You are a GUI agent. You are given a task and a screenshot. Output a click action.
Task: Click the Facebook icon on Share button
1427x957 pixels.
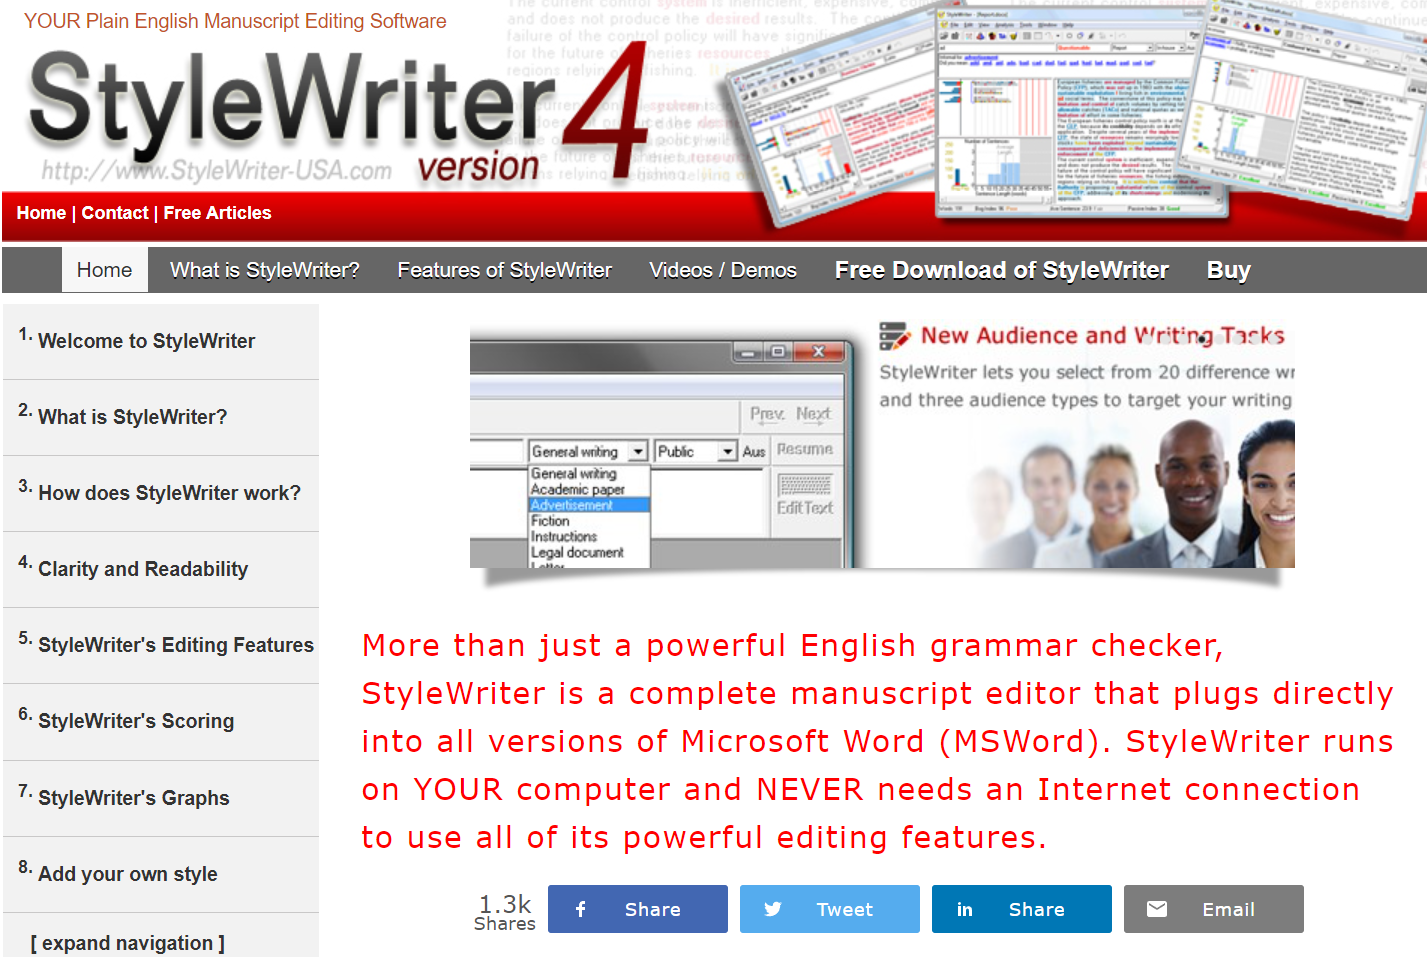(x=580, y=909)
